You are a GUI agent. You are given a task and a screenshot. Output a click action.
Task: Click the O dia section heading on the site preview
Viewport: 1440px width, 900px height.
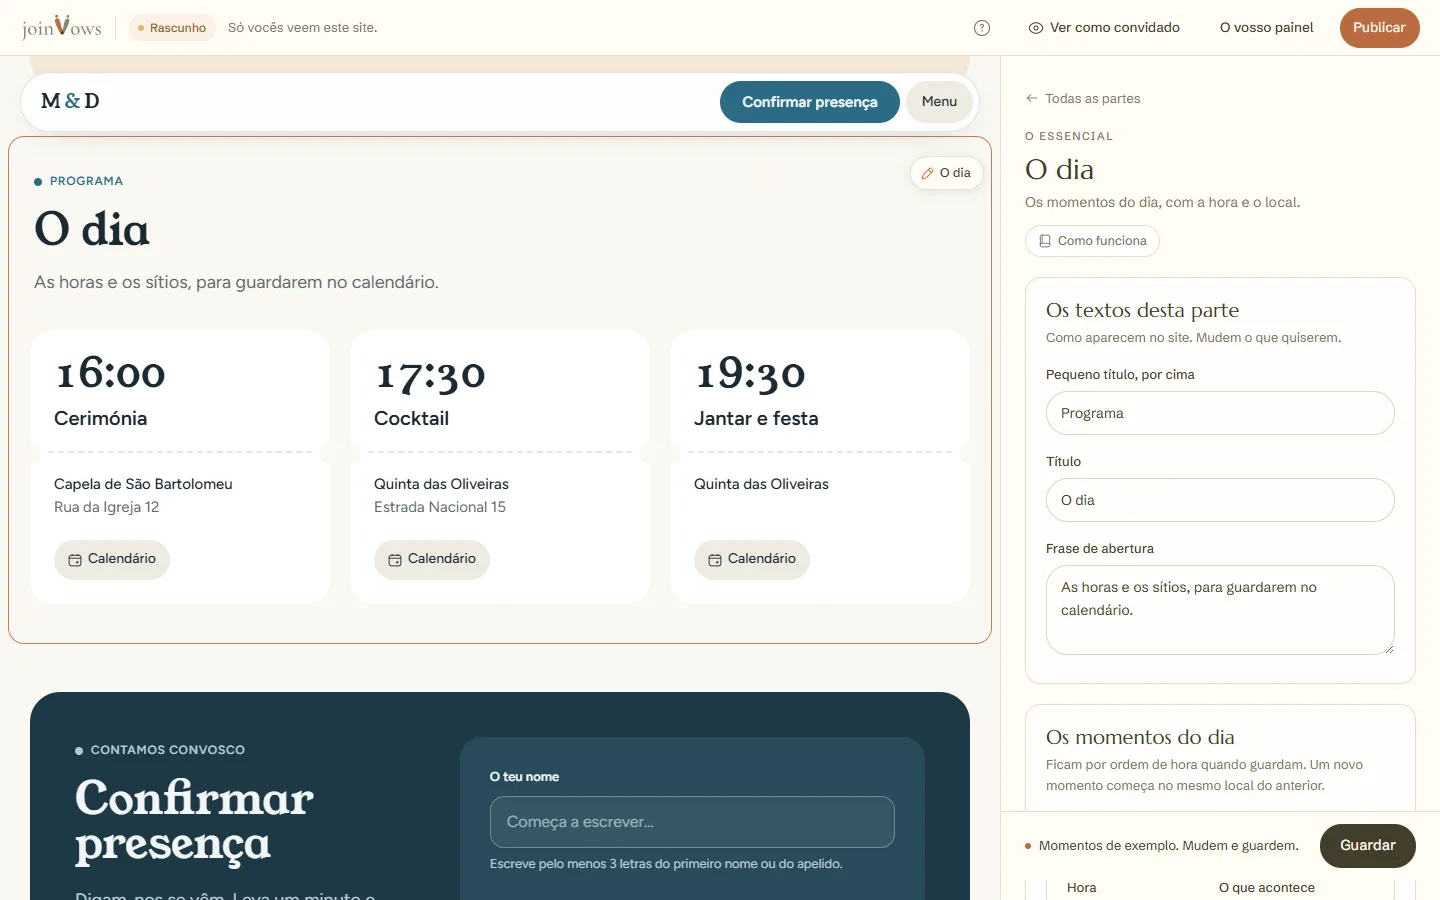pyautogui.click(x=92, y=229)
